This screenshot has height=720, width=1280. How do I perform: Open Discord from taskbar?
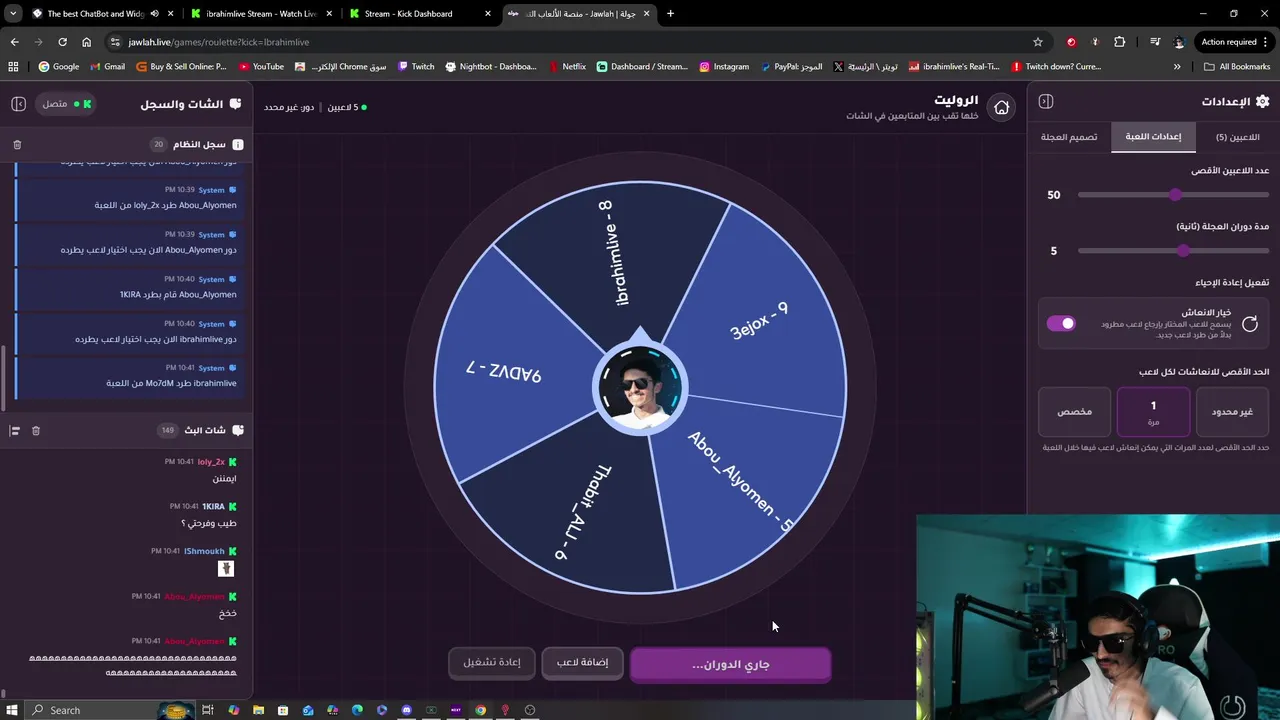click(406, 710)
